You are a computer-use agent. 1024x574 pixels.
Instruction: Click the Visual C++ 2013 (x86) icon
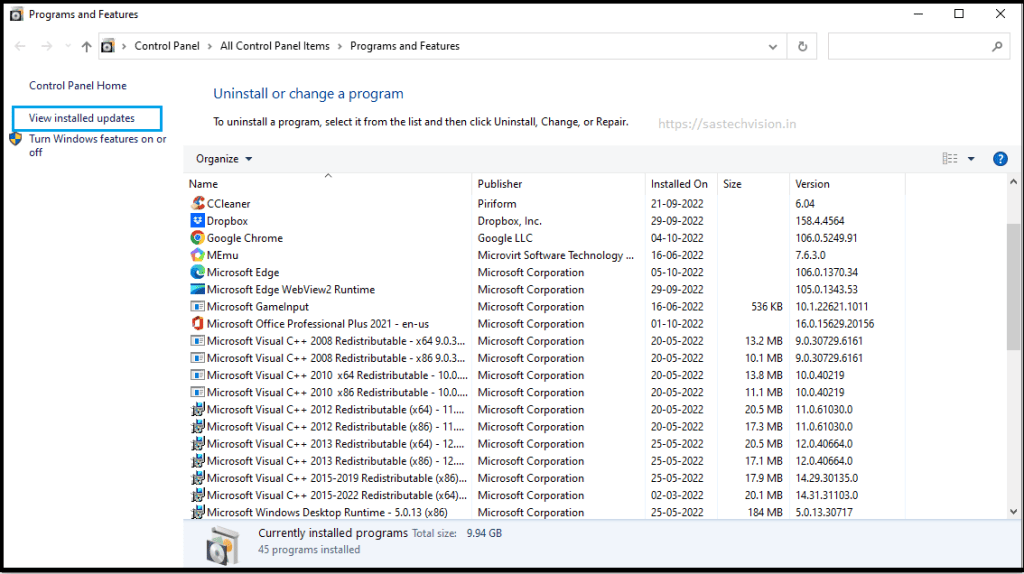click(197, 460)
